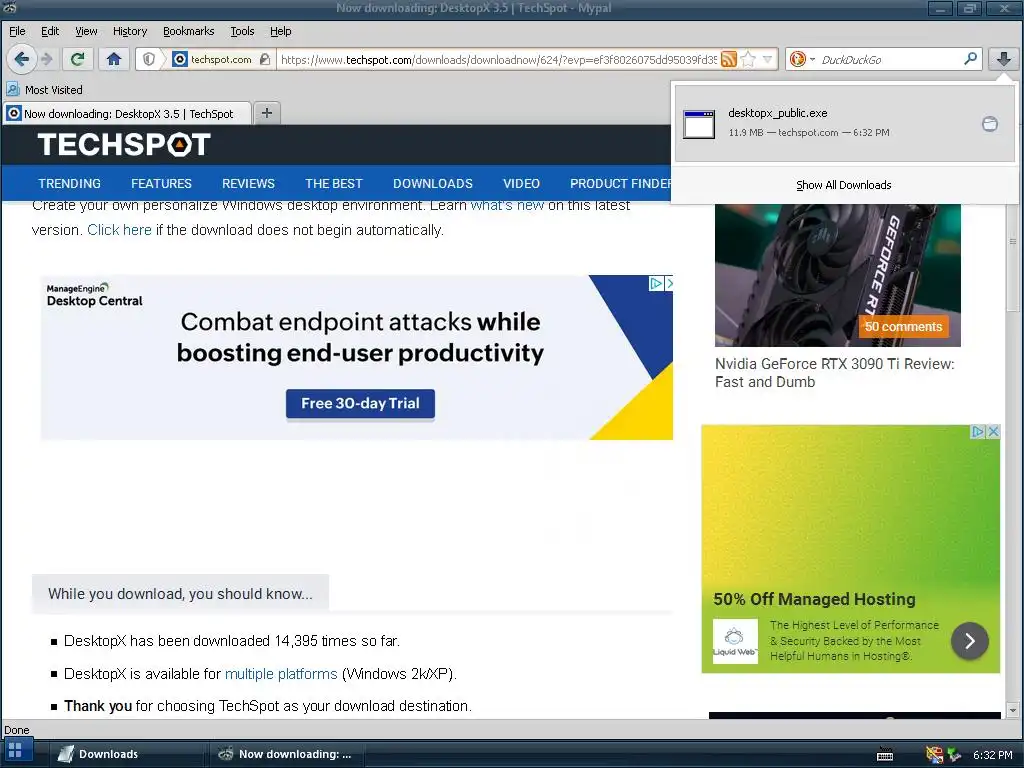Screen dimensions: 1024x768
Task: Click the Mypal icon in the title bar
Action: coord(9,8)
